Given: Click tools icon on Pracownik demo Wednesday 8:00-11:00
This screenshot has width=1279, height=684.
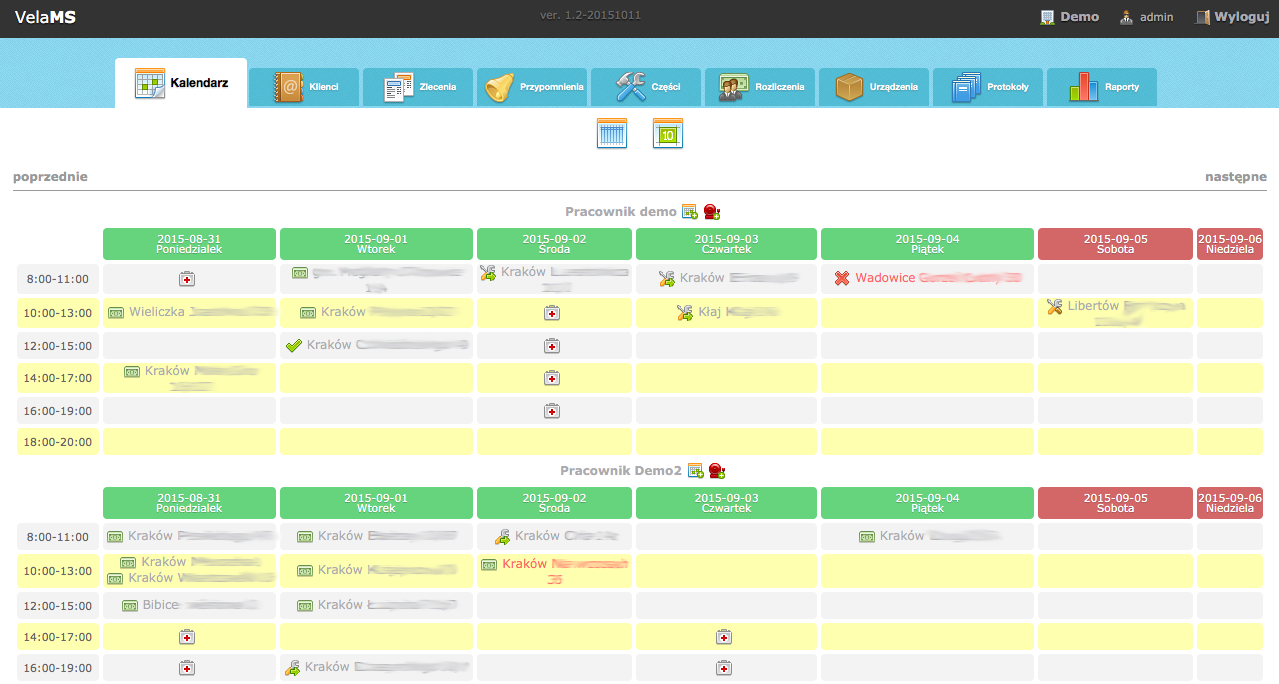Looking at the screenshot, I should [488, 272].
